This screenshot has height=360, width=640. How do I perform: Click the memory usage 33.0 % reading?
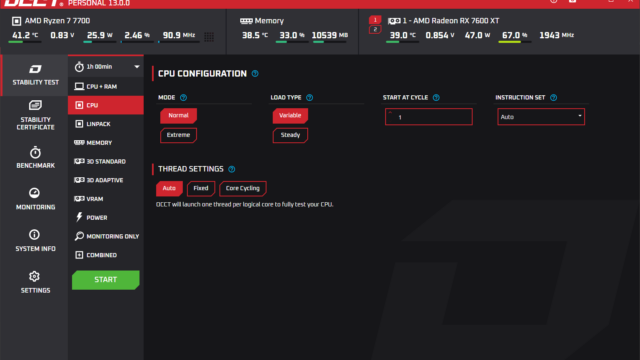pos(292,36)
